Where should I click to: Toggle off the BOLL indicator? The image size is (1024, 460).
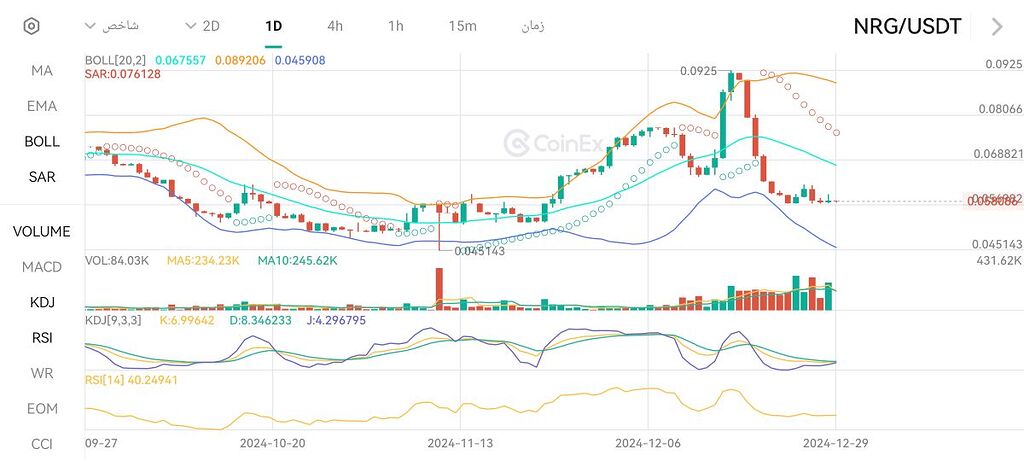coord(42,142)
